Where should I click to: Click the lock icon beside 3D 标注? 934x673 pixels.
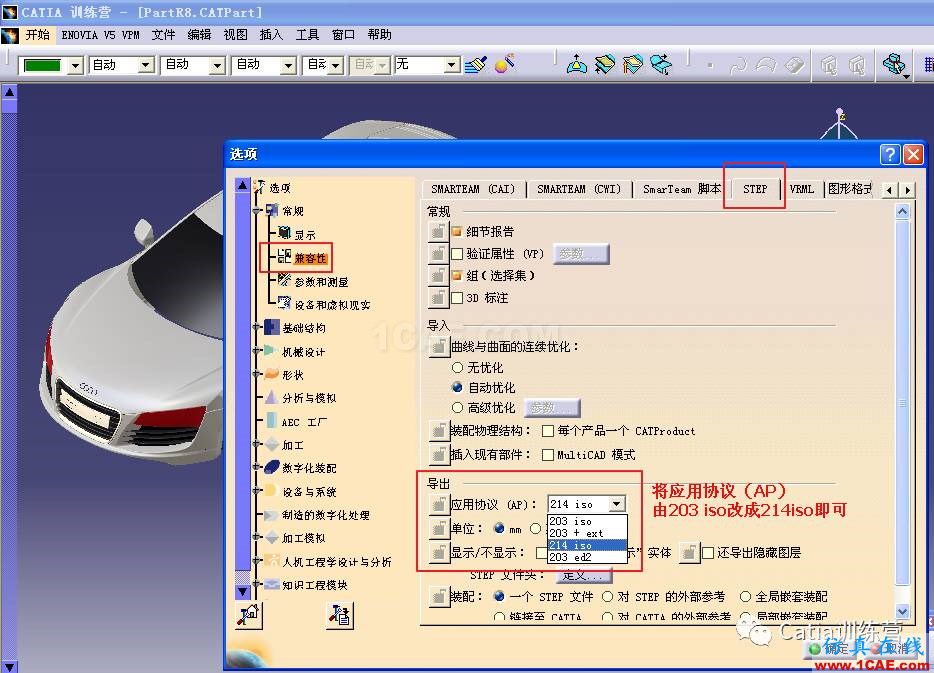(x=438, y=297)
